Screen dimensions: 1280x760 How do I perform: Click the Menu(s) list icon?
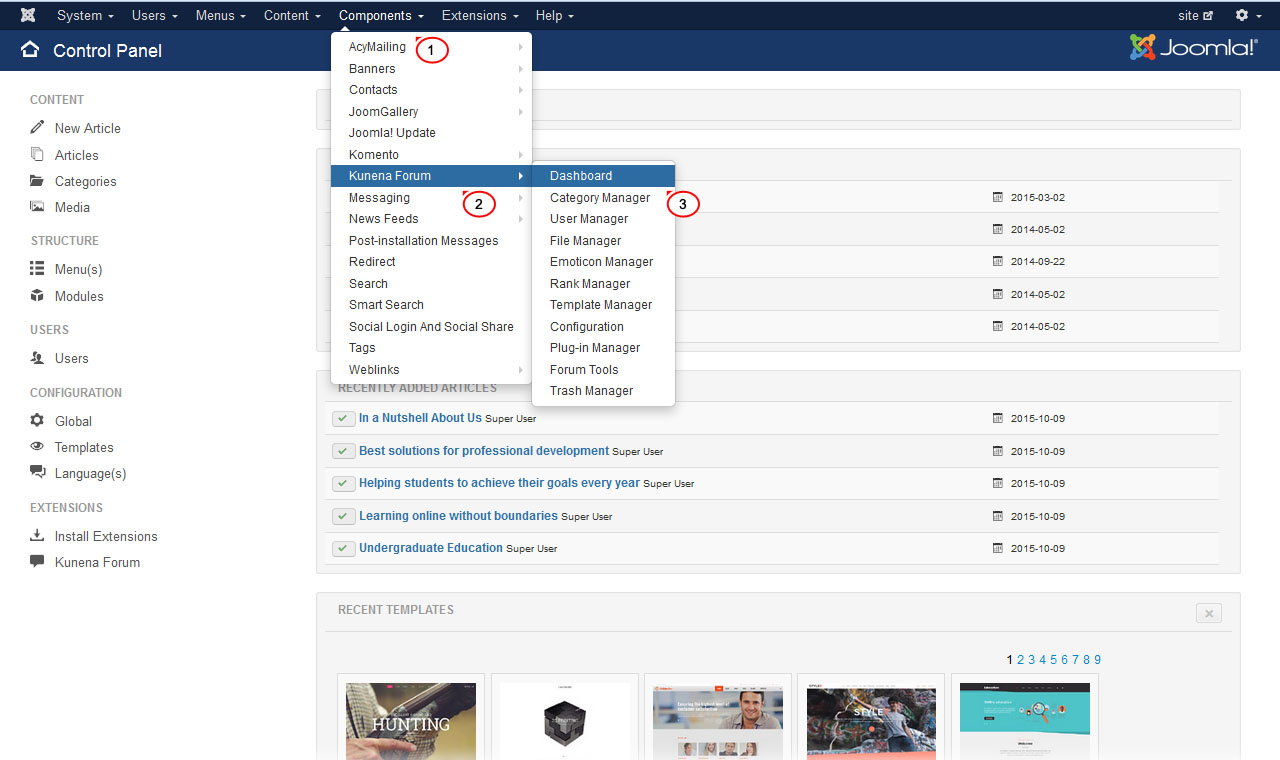tap(37, 269)
